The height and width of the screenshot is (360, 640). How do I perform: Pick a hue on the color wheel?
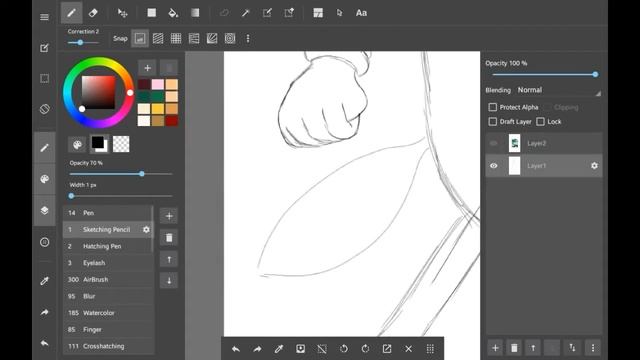pyautogui.click(x=98, y=93)
